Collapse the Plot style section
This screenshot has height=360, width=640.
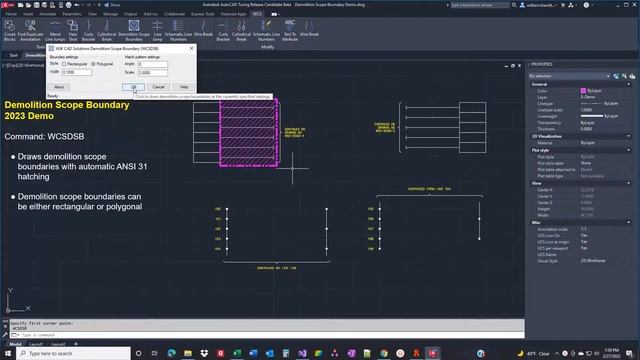[x=628, y=150]
